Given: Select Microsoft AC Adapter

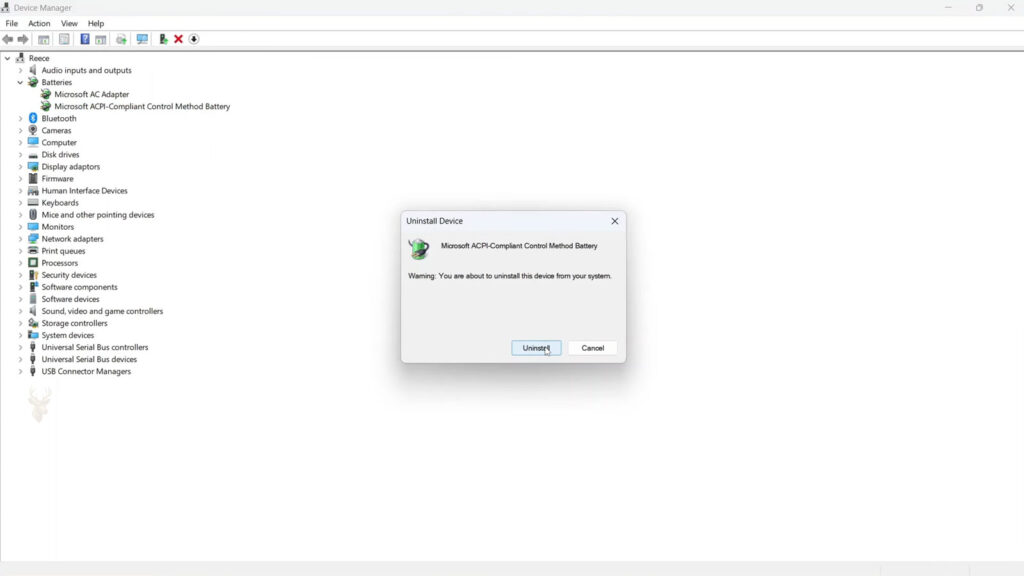Looking at the screenshot, I should click(91, 94).
